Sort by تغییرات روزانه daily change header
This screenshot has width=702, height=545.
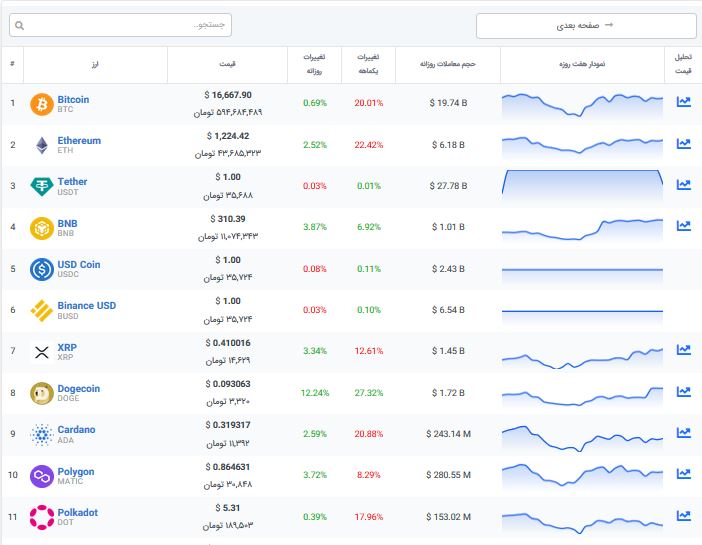tap(314, 64)
